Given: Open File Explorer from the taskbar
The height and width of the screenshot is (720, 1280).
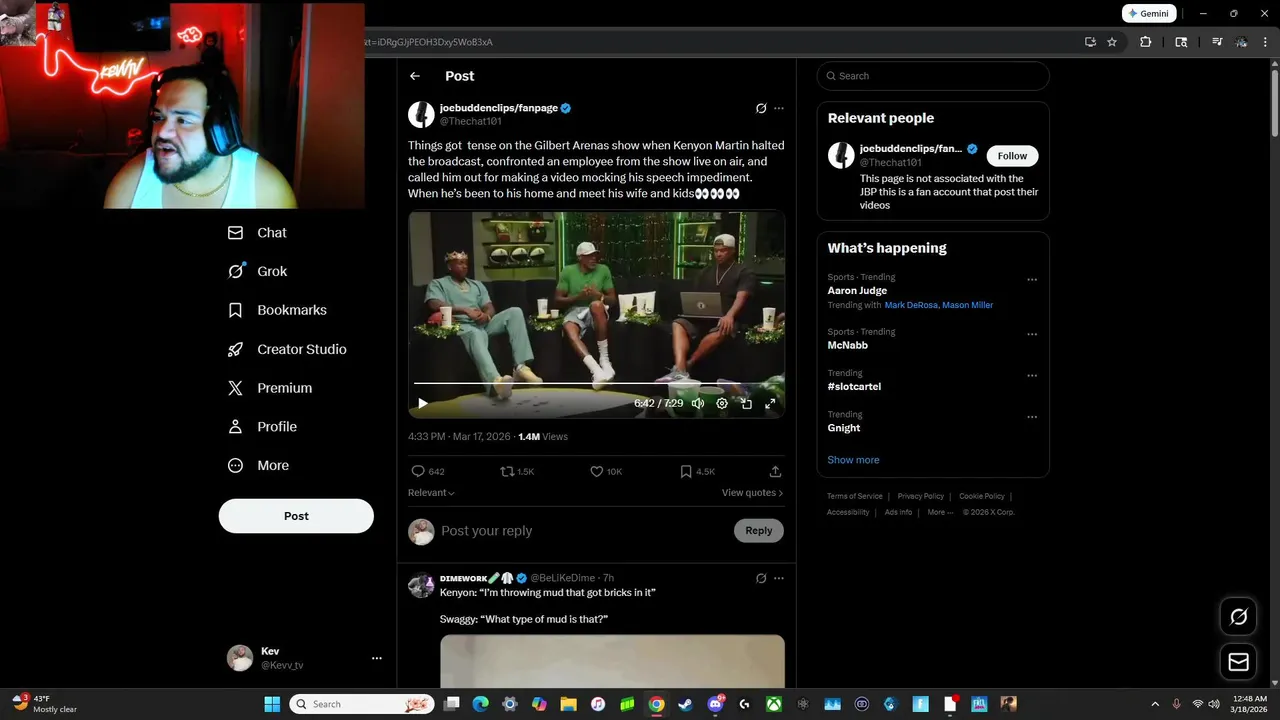Looking at the screenshot, I should [x=568, y=704].
